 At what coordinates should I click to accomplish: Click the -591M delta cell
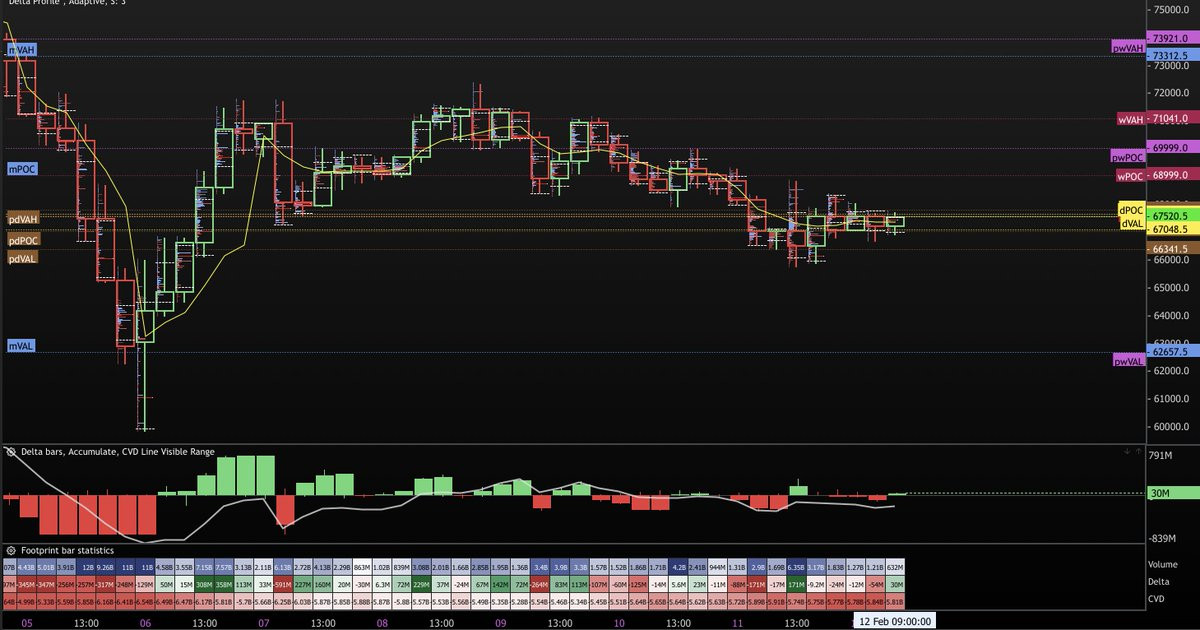[x=283, y=584]
